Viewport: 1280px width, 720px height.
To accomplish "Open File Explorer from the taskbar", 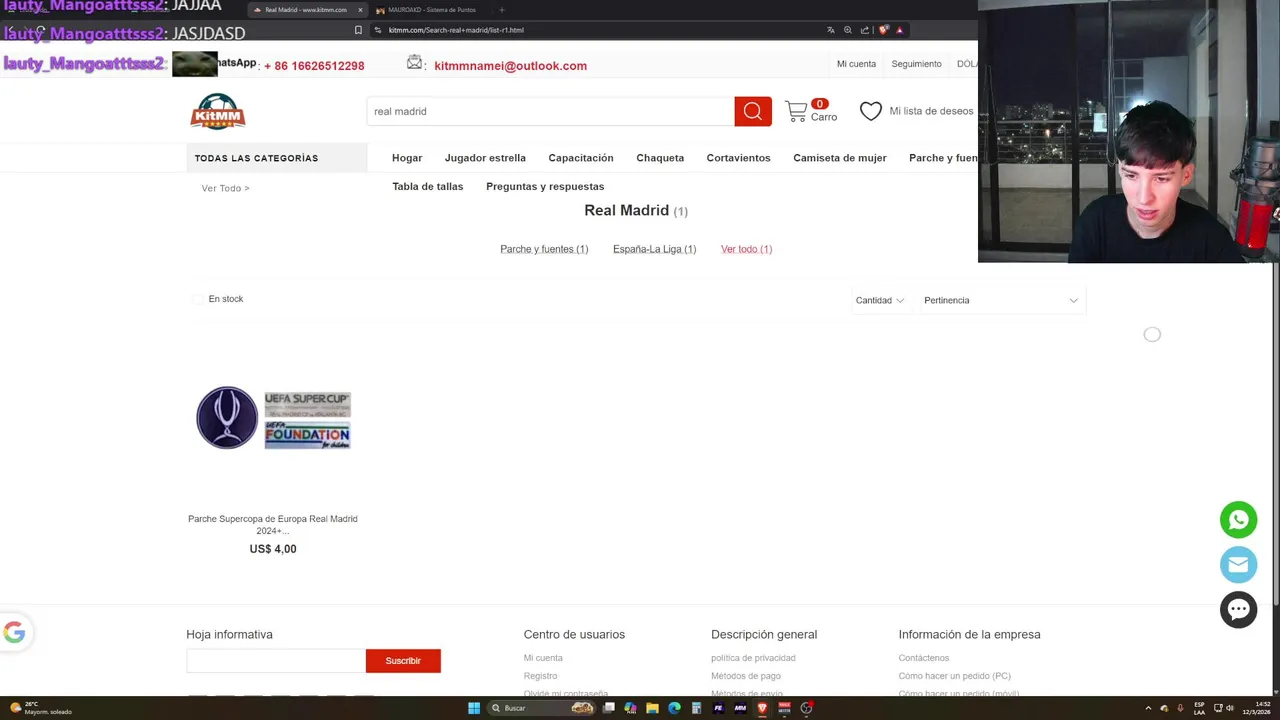I will pyautogui.click(x=652, y=708).
